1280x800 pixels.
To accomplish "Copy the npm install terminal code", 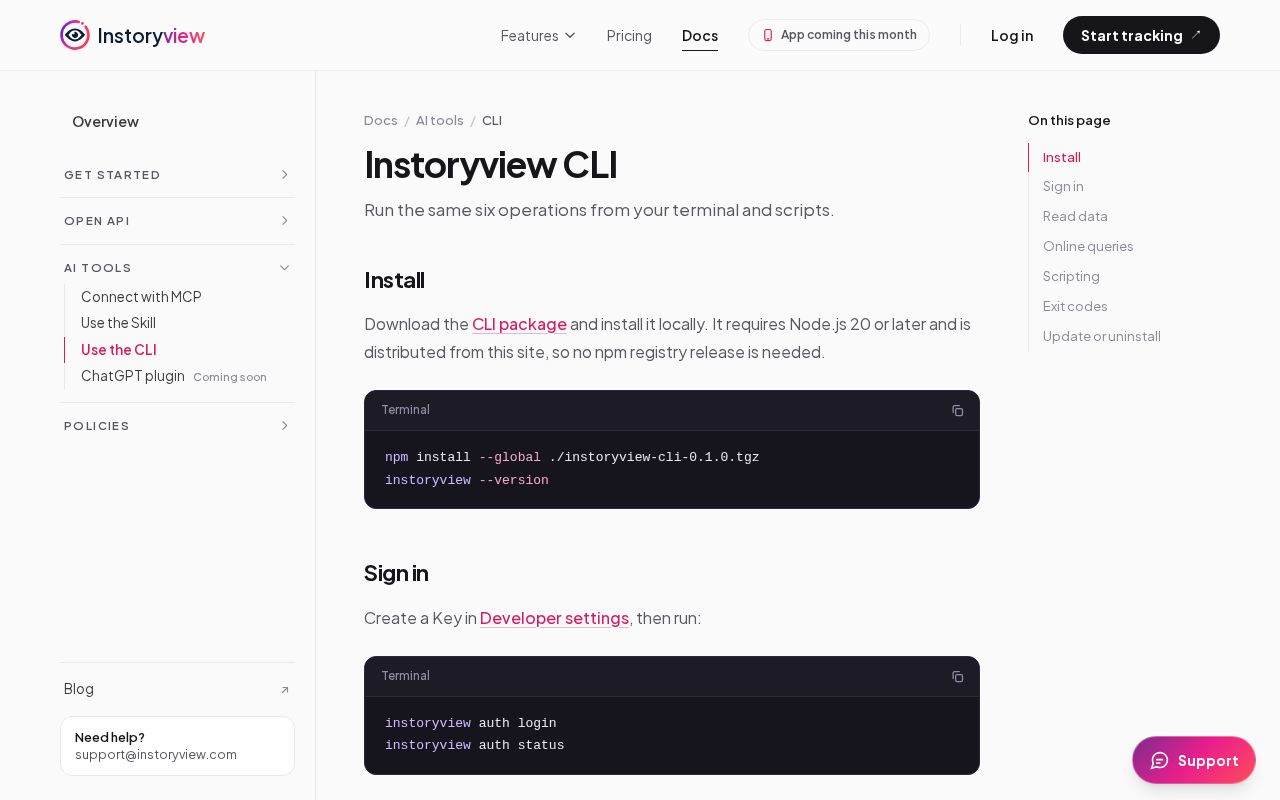I will [x=957, y=411].
